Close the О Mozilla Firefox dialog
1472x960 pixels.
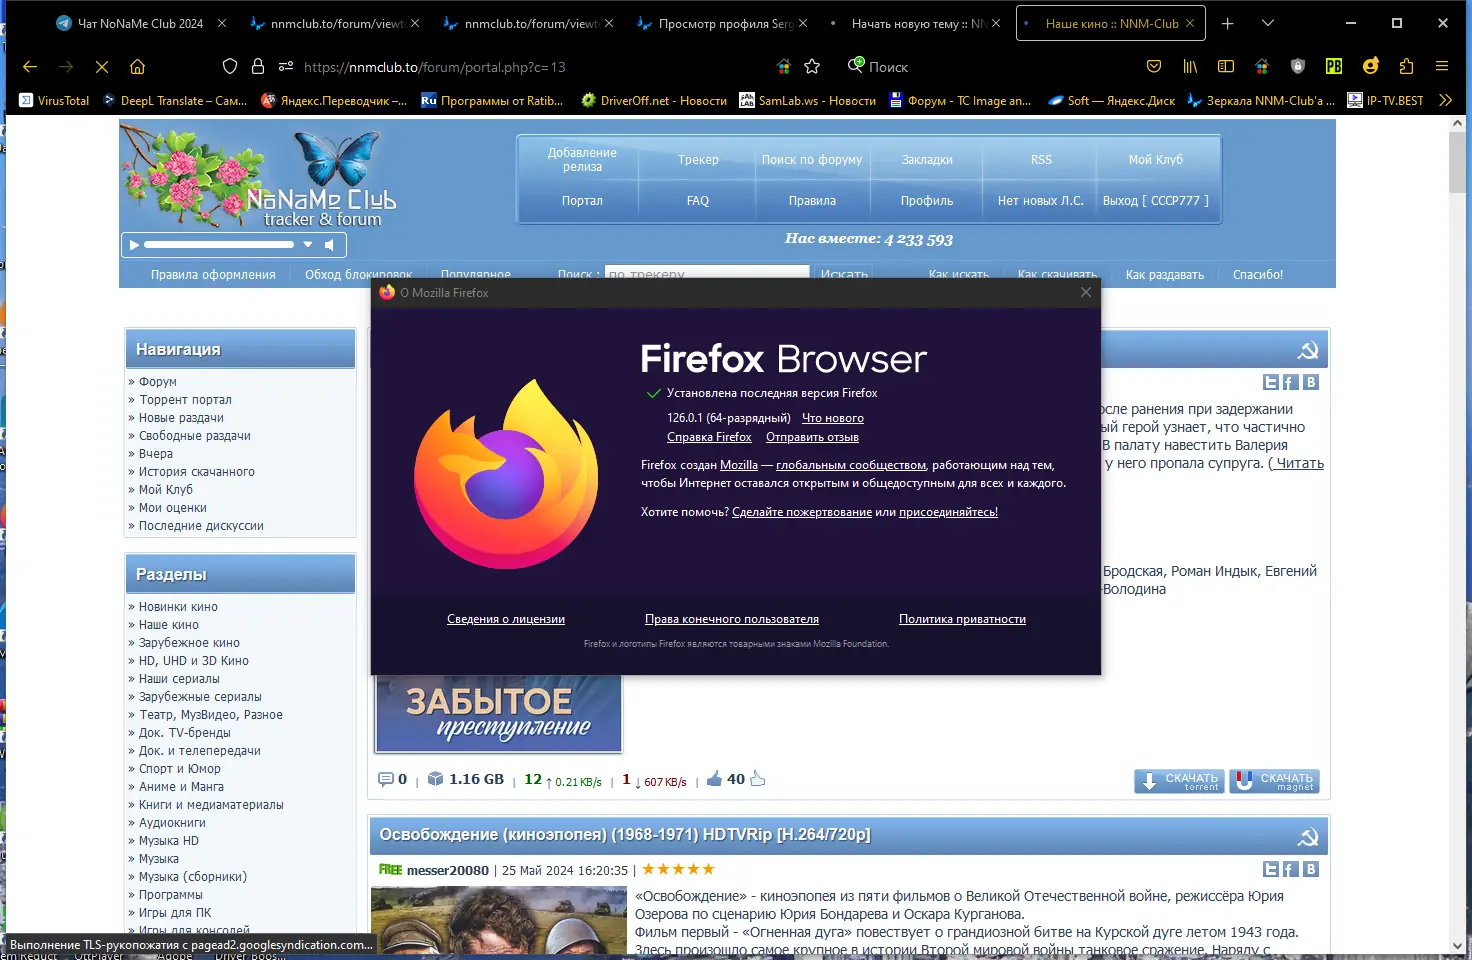click(x=1086, y=292)
